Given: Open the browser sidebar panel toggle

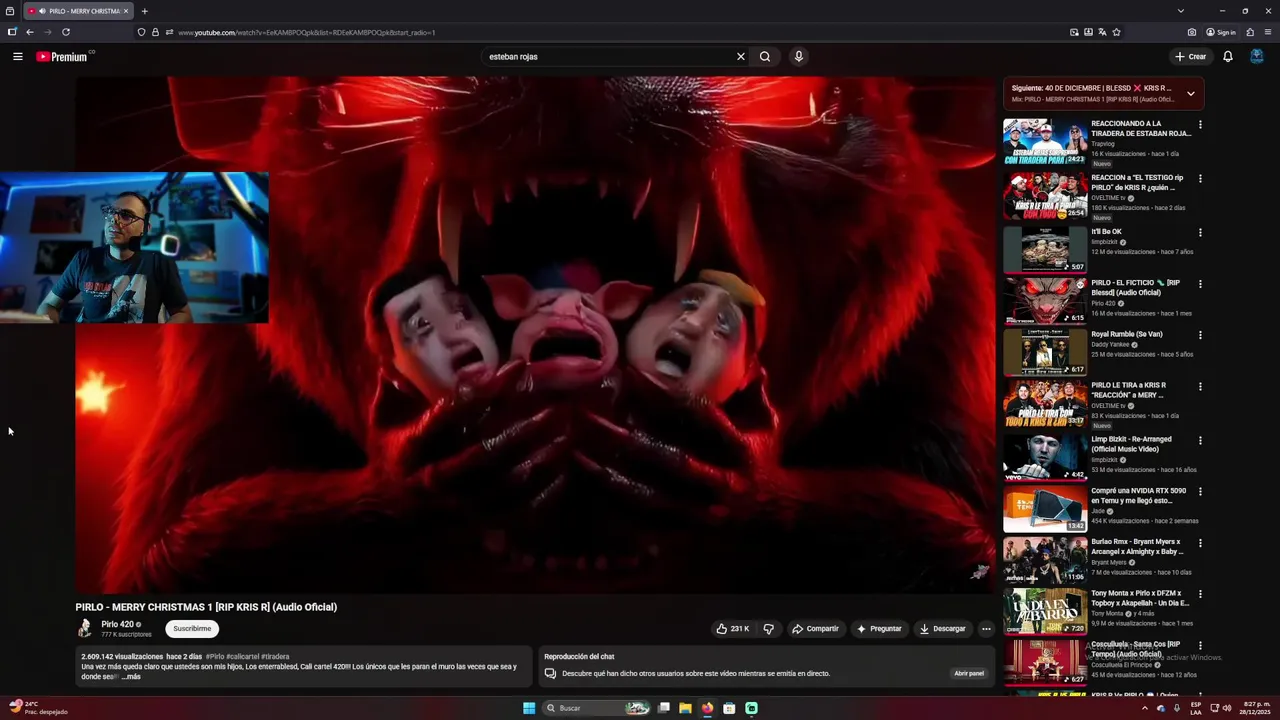Looking at the screenshot, I should click(12, 32).
